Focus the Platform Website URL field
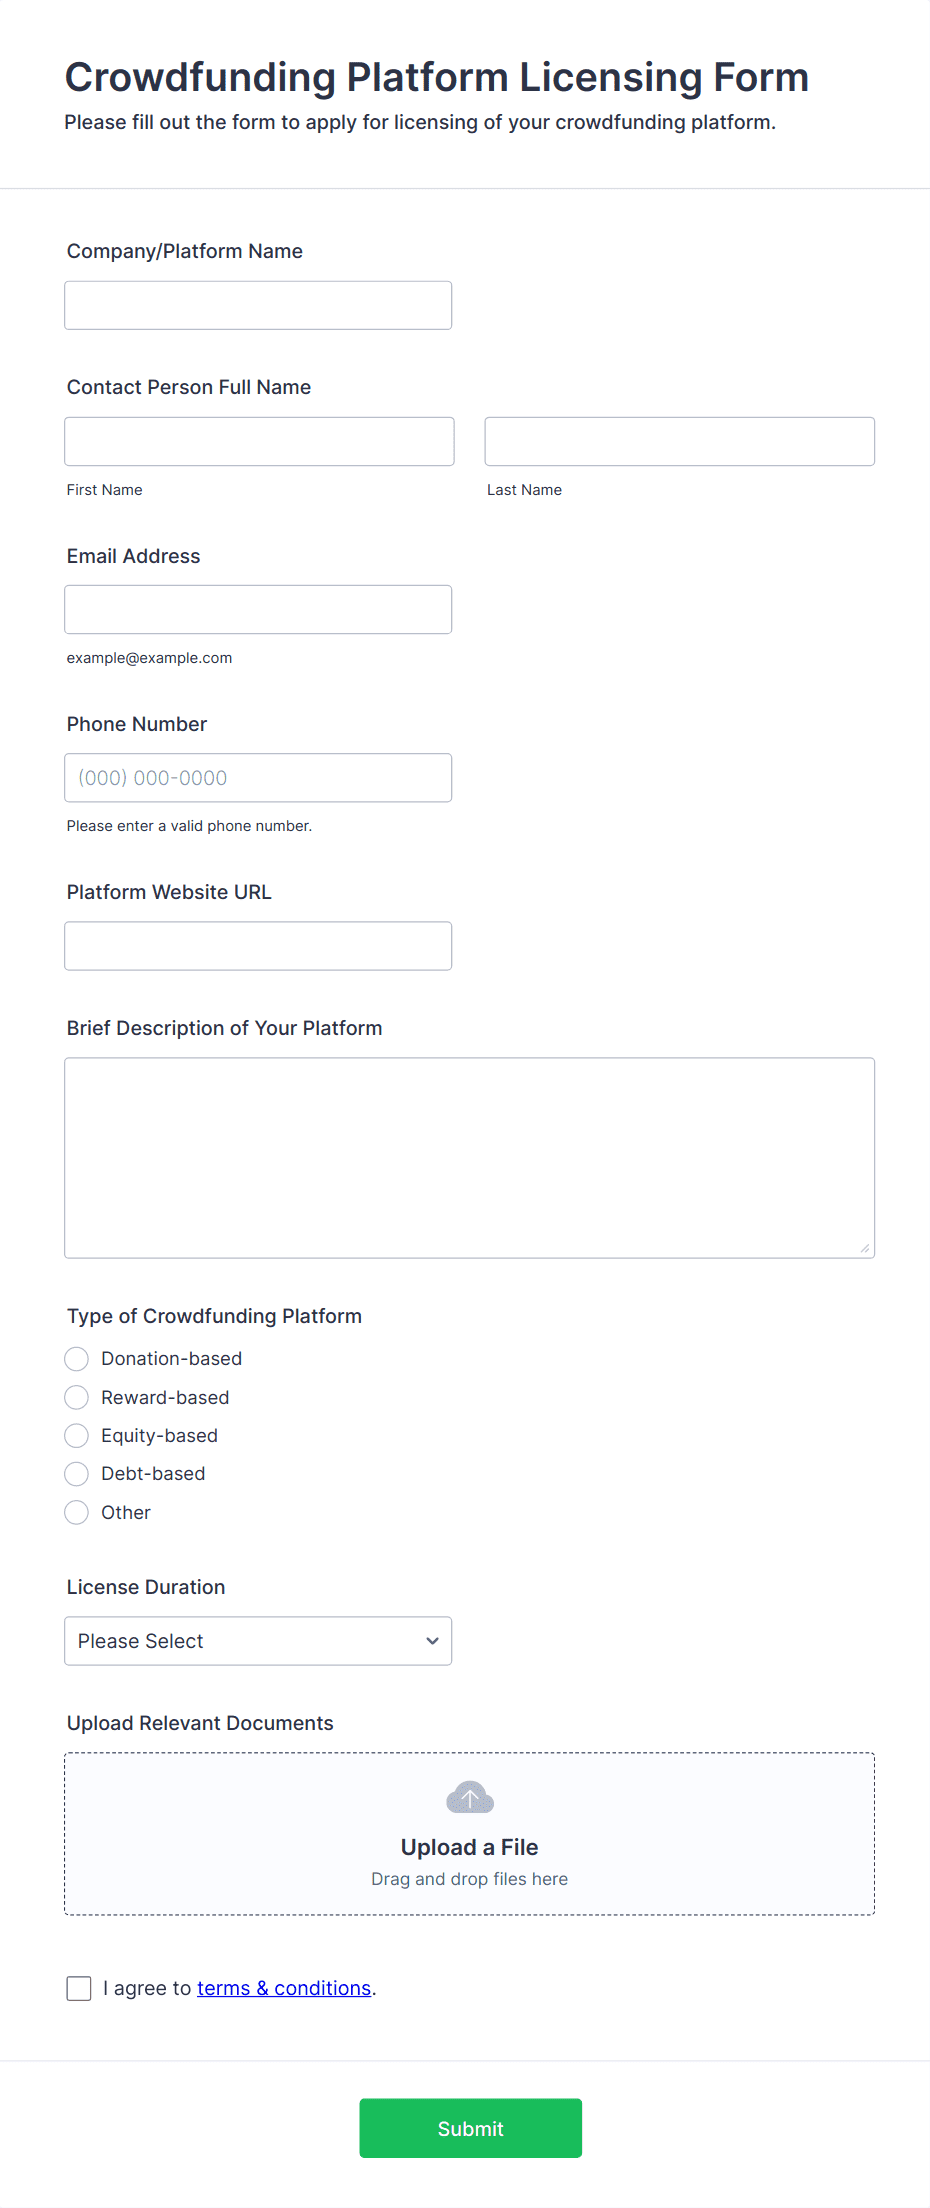The width and height of the screenshot is (930, 2208). (x=258, y=945)
